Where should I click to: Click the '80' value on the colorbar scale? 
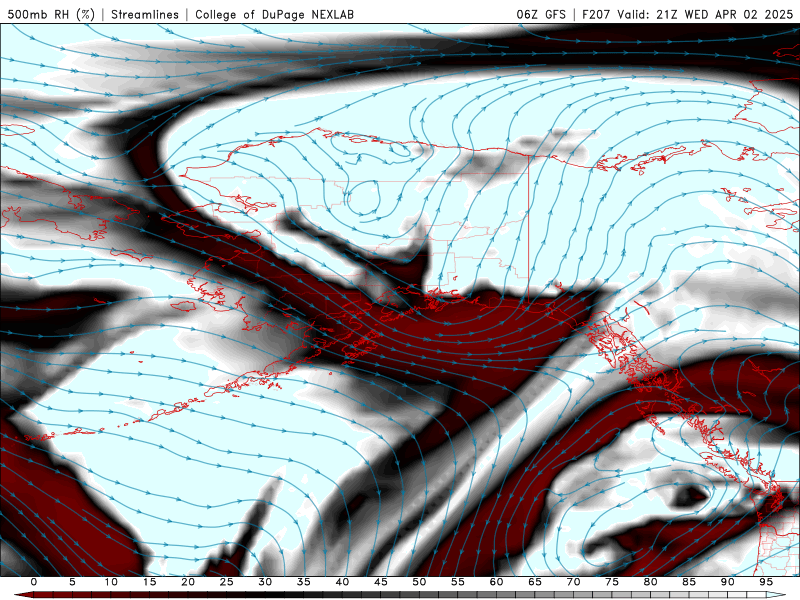tap(651, 582)
